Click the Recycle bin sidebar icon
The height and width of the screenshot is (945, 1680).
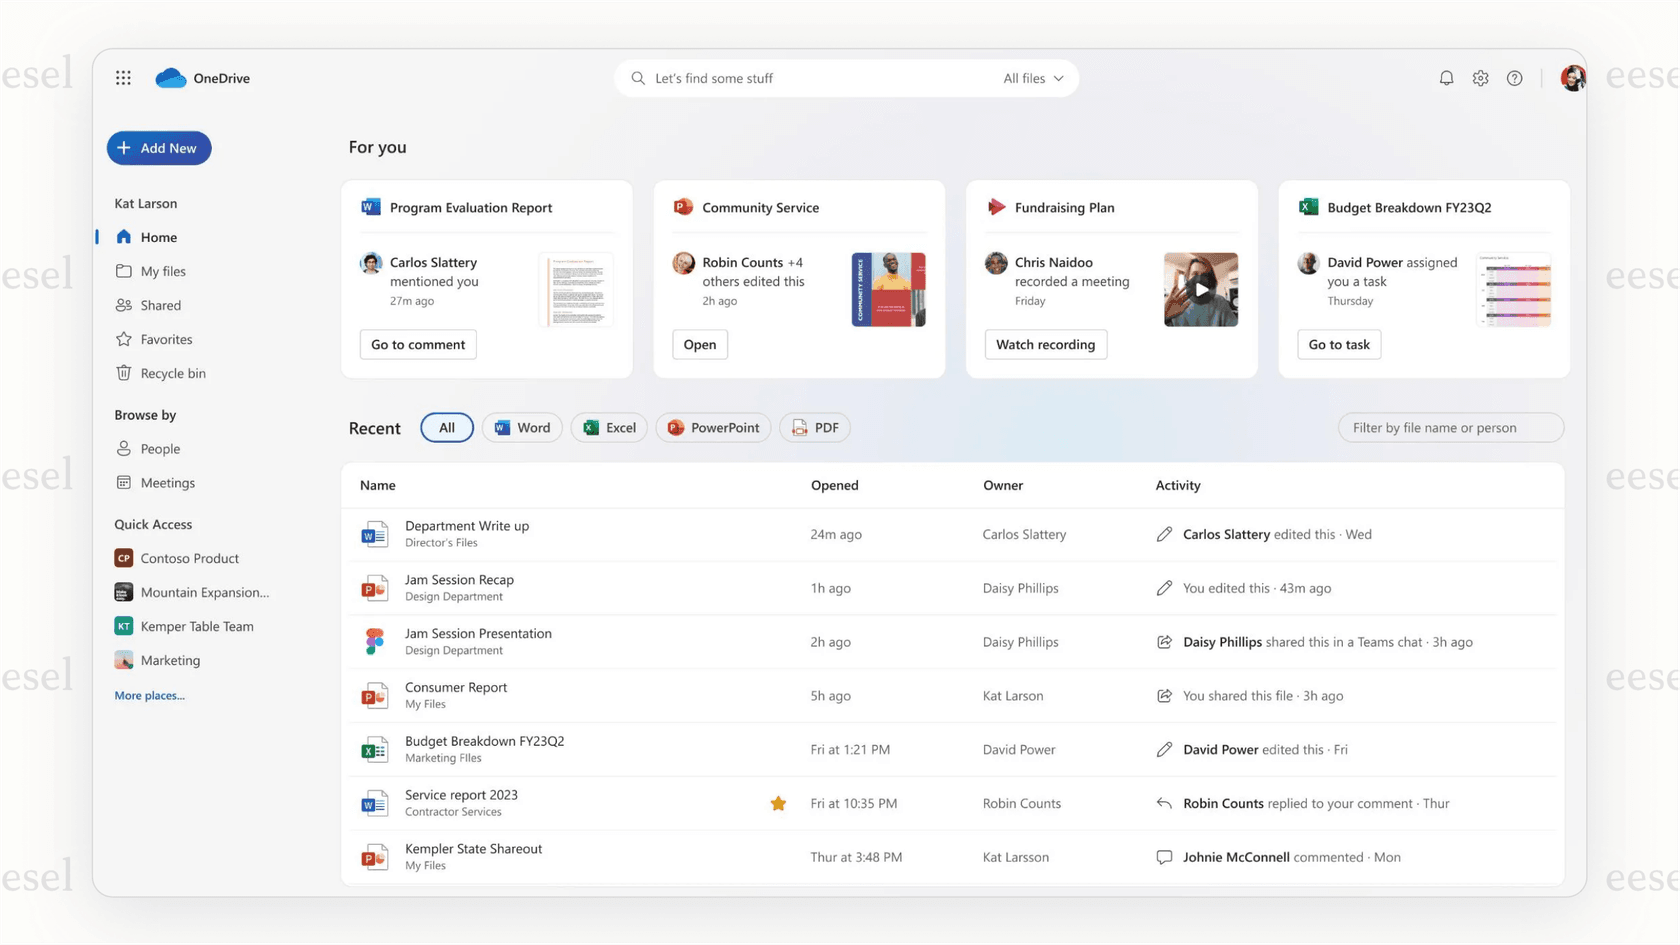point(123,372)
